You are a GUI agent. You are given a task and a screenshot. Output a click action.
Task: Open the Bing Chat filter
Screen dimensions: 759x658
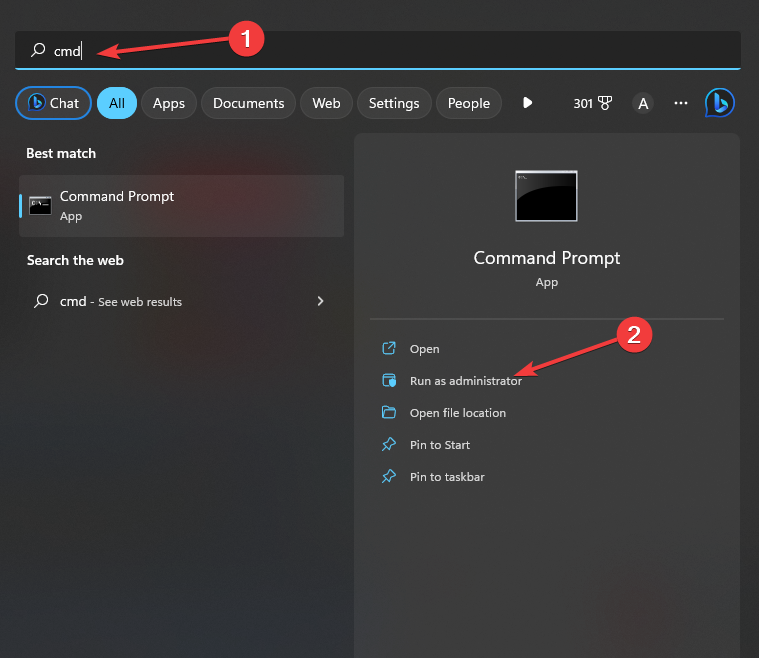coord(53,103)
